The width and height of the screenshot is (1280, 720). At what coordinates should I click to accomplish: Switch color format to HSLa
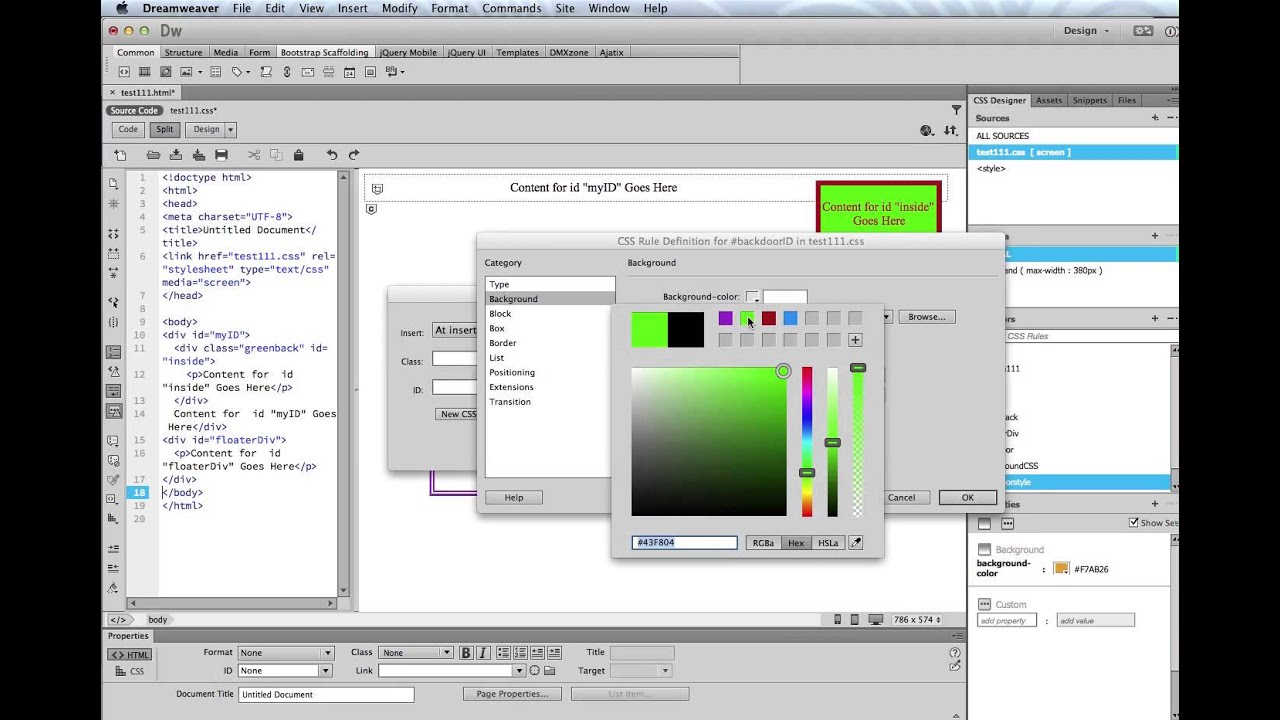coord(828,543)
